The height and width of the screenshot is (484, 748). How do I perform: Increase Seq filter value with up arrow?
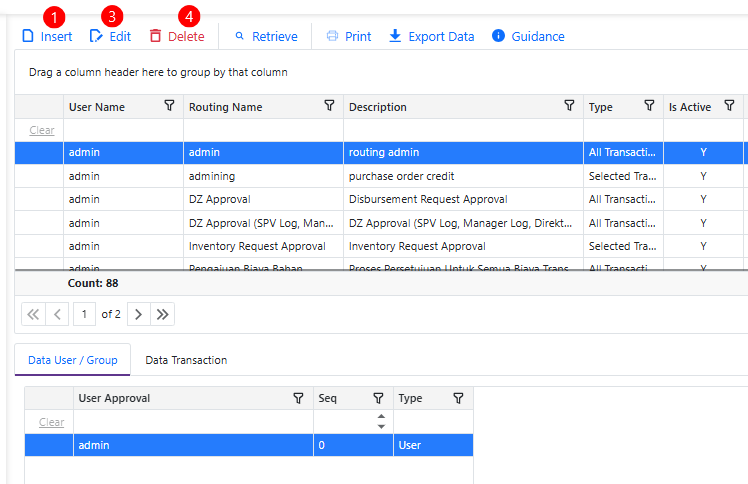pos(381,417)
